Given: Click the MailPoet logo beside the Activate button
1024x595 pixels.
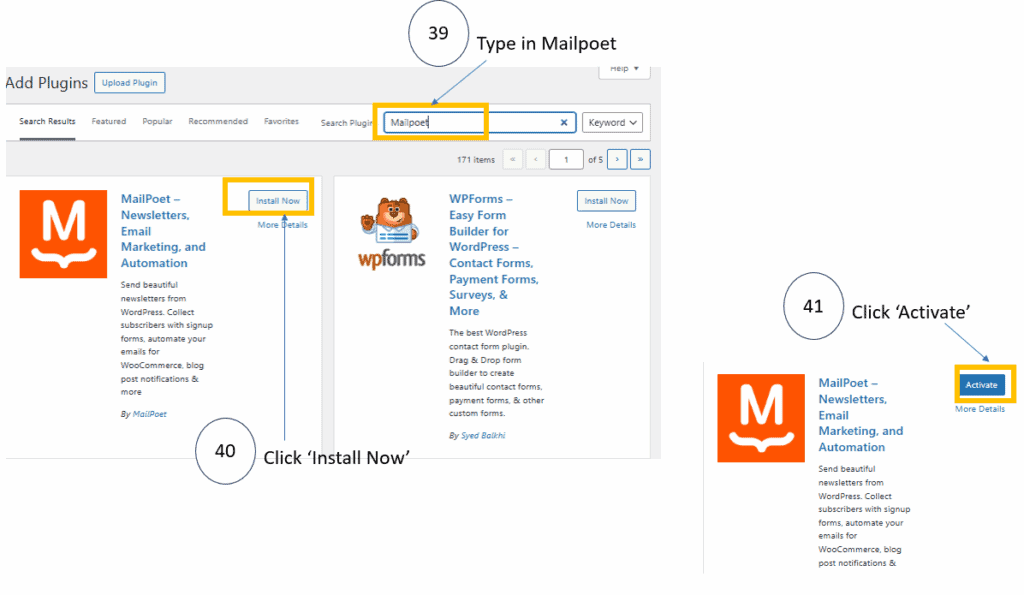Looking at the screenshot, I should [761, 418].
